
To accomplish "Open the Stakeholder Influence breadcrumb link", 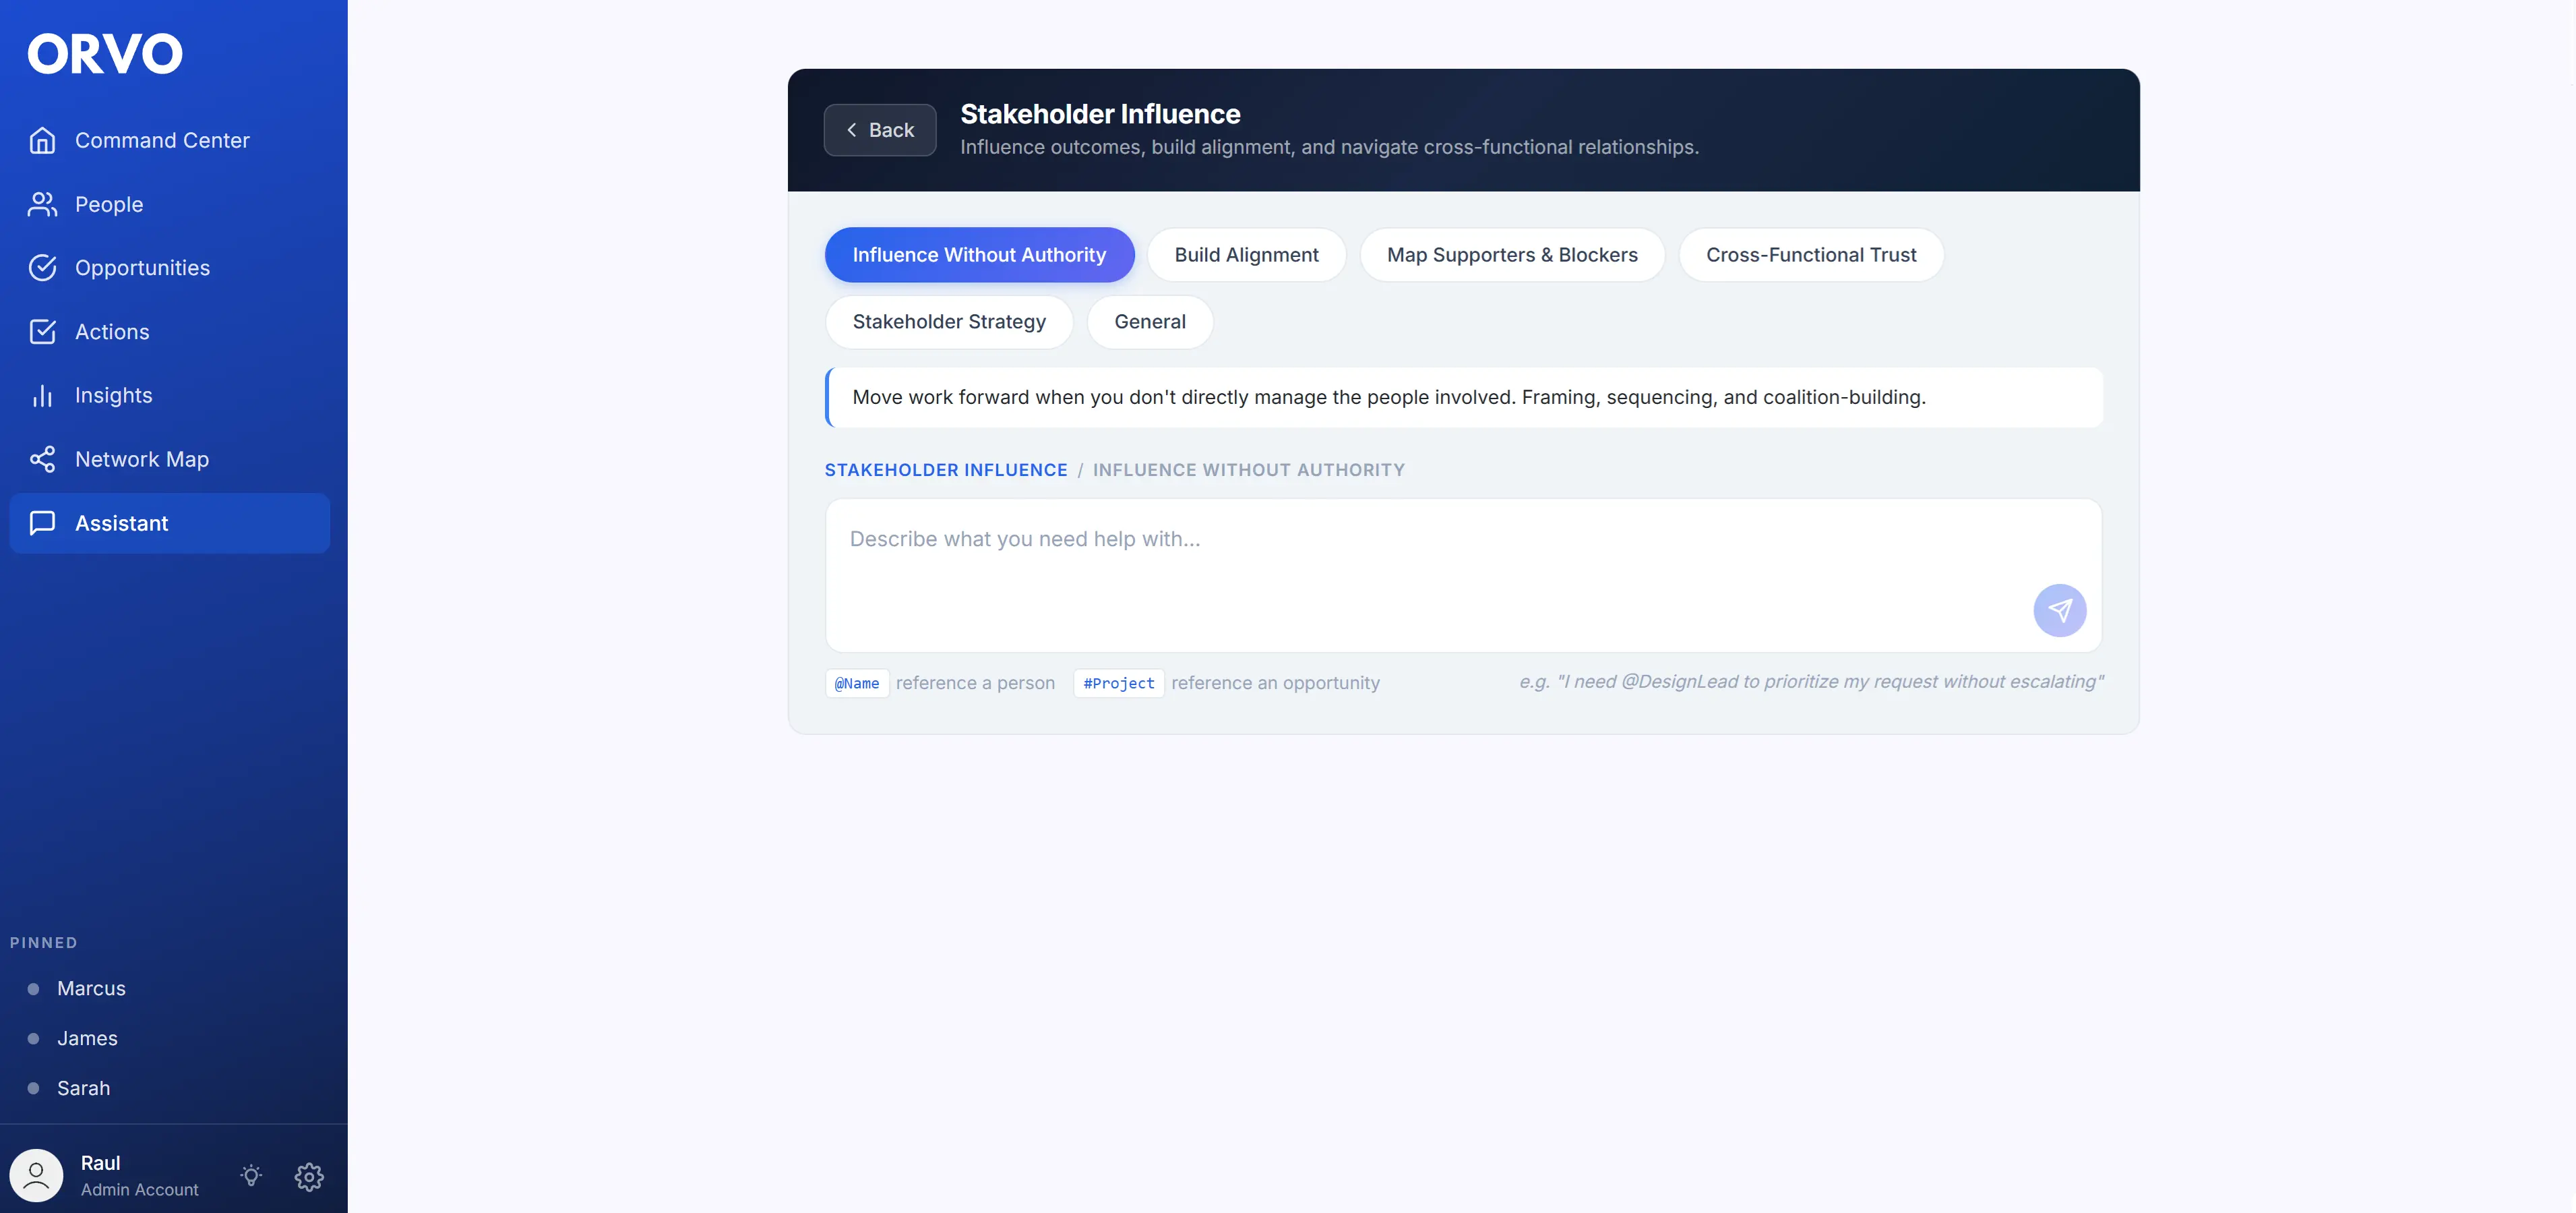I will (945, 469).
